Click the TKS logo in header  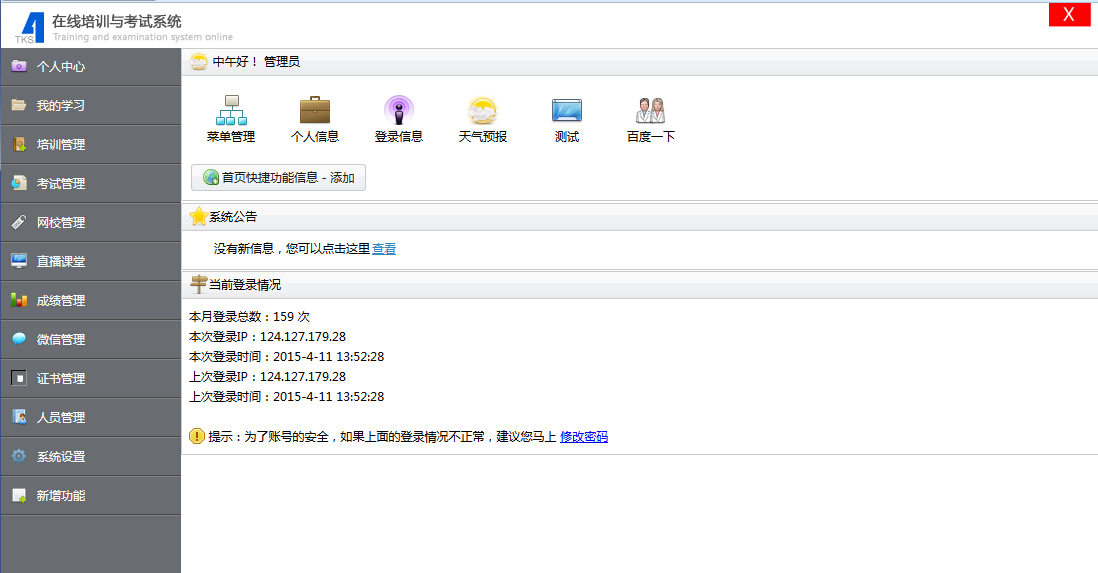[30, 28]
